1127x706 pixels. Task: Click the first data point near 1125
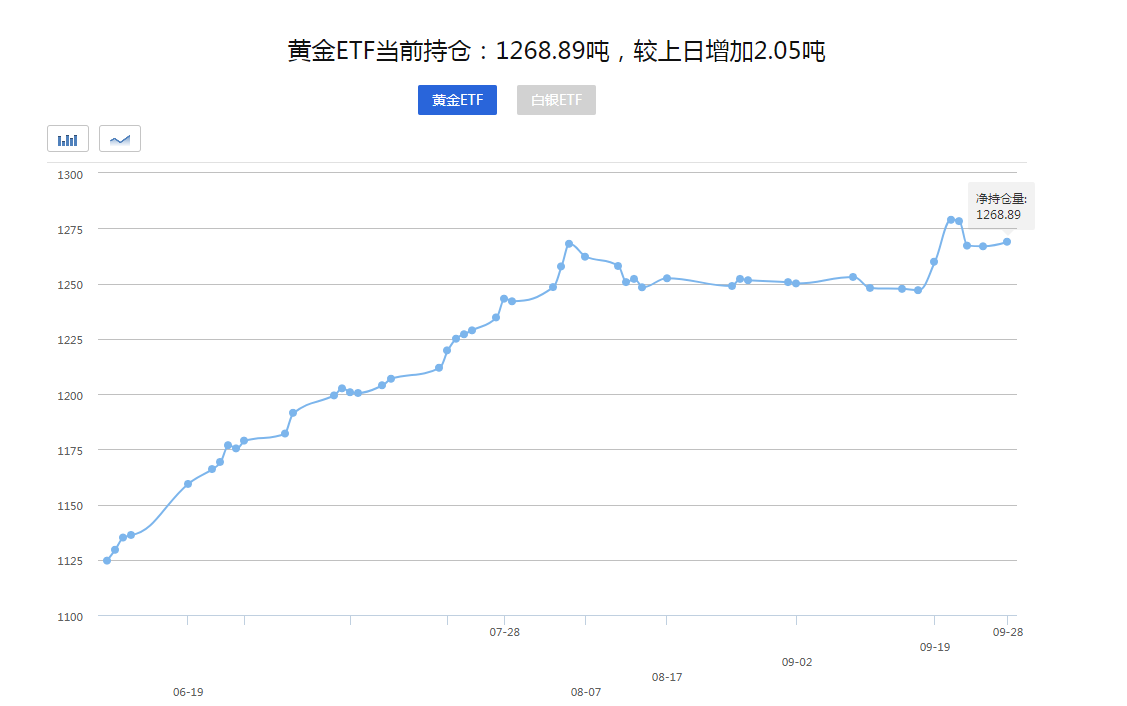click(107, 561)
